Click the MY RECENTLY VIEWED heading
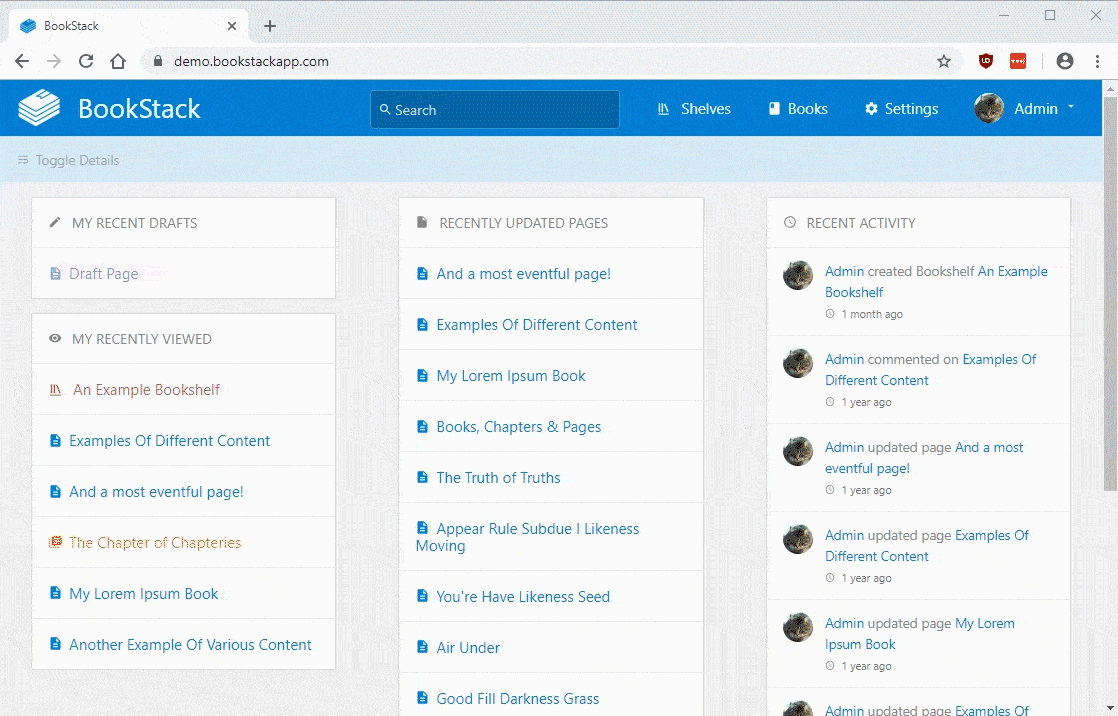The width and height of the screenshot is (1118, 716). tap(141, 339)
